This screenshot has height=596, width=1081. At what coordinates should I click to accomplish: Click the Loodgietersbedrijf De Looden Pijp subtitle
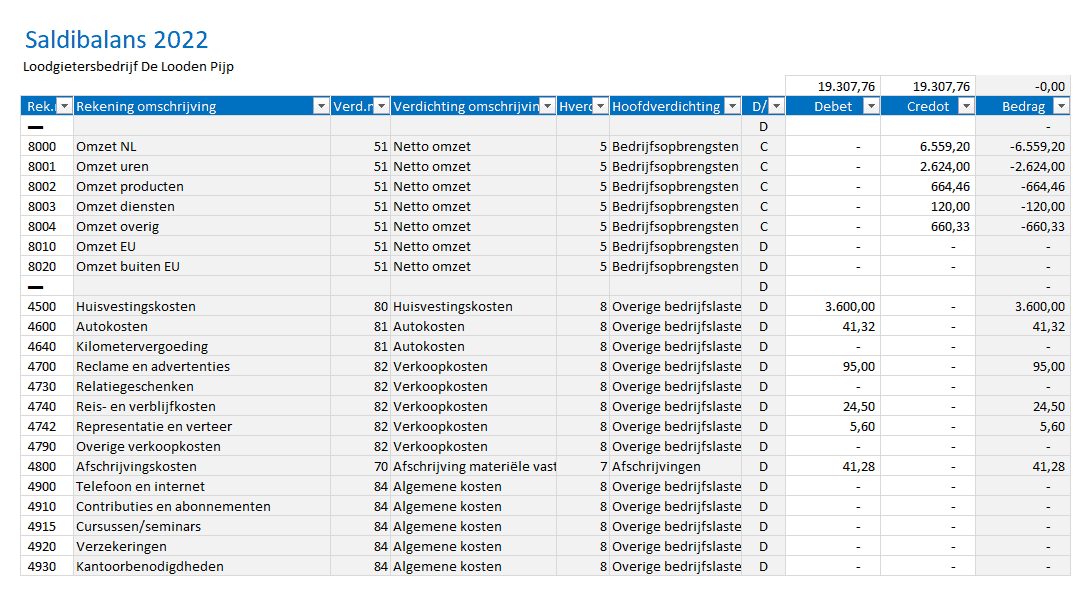[128, 66]
